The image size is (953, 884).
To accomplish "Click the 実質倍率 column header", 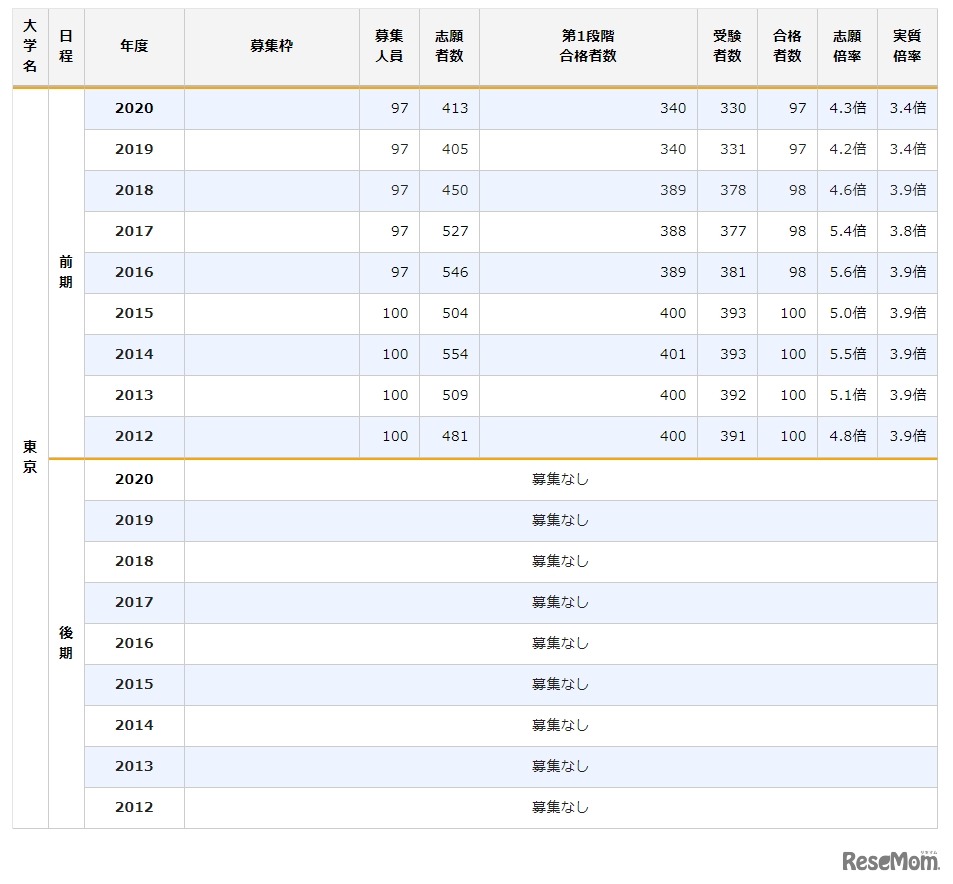I will pos(906,47).
